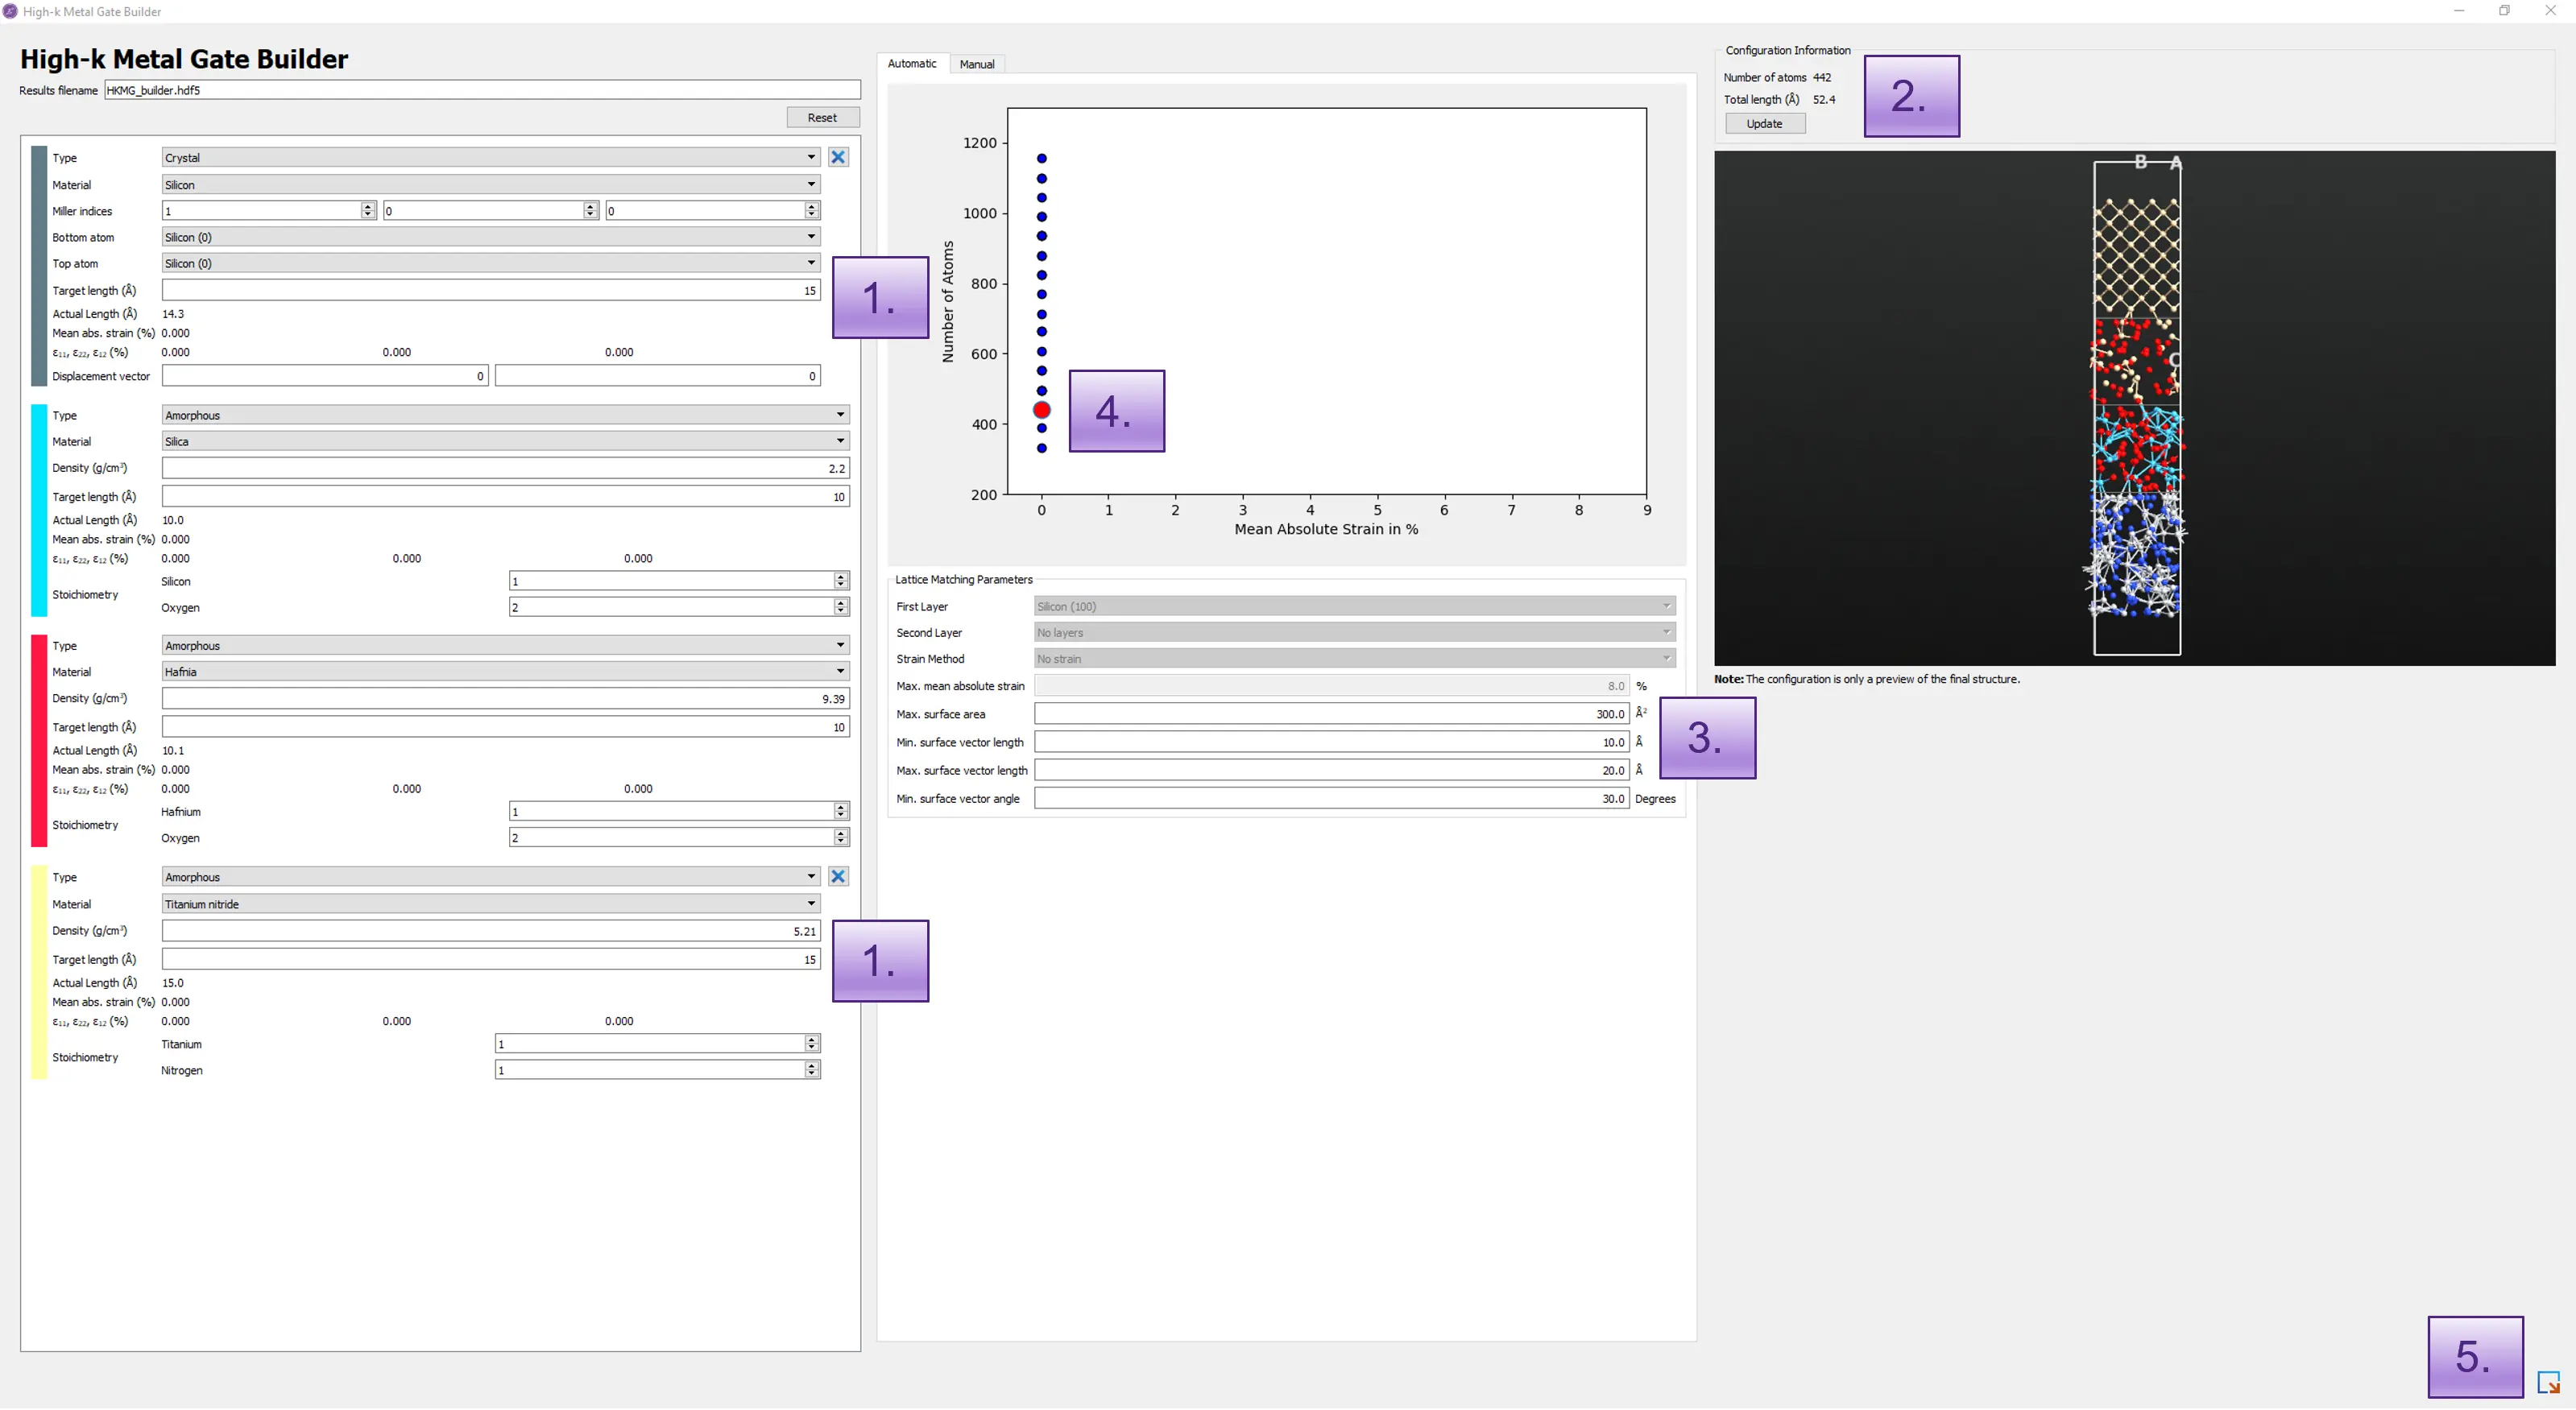Increase Hafnium stoichiometry value
The width and height of the screenshot is (2576, 1410).
[840, 807]
